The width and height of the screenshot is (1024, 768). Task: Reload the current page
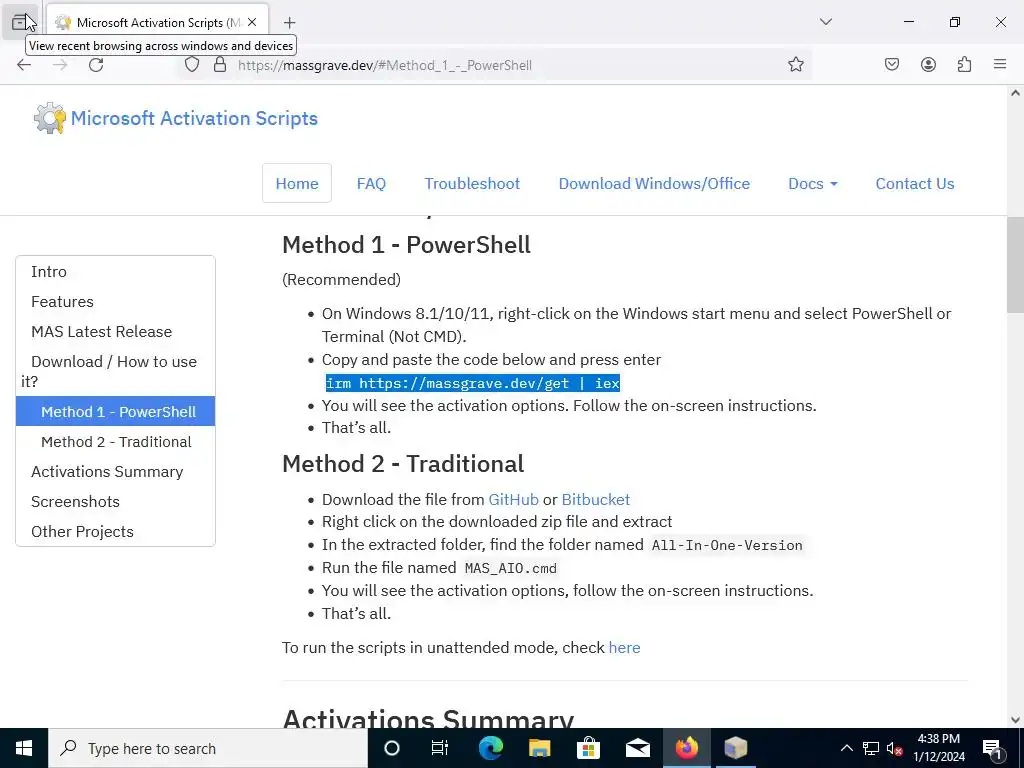(x=96, y=65)
